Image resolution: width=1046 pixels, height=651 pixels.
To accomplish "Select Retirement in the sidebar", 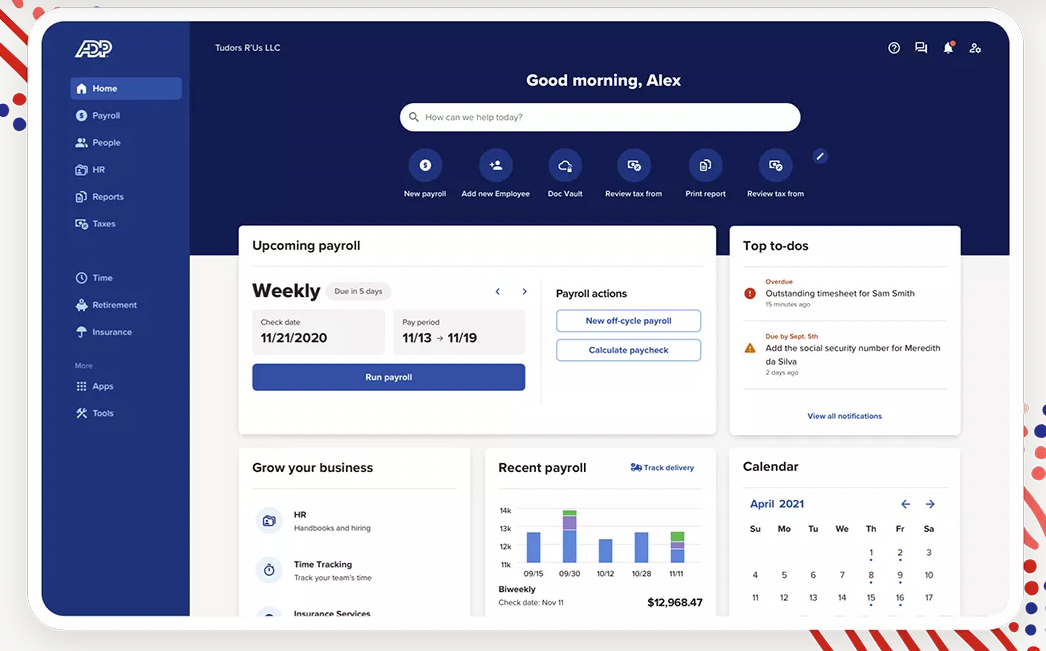I will [x=114, y=305].
